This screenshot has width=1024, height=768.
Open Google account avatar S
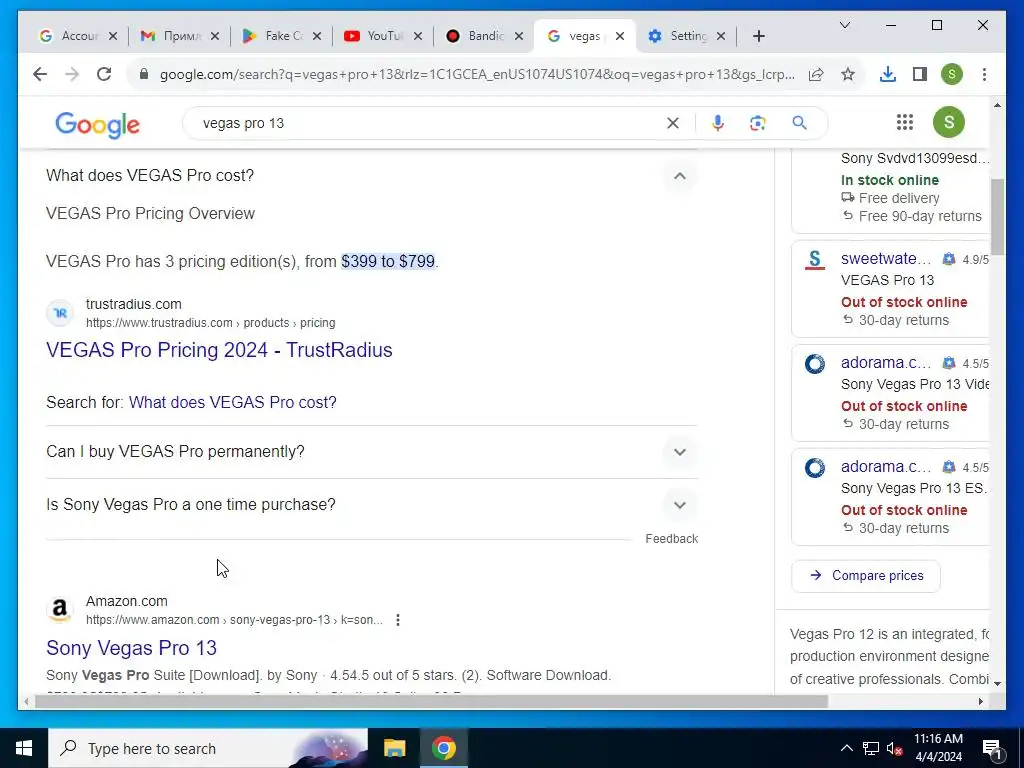tap(949, 122)
